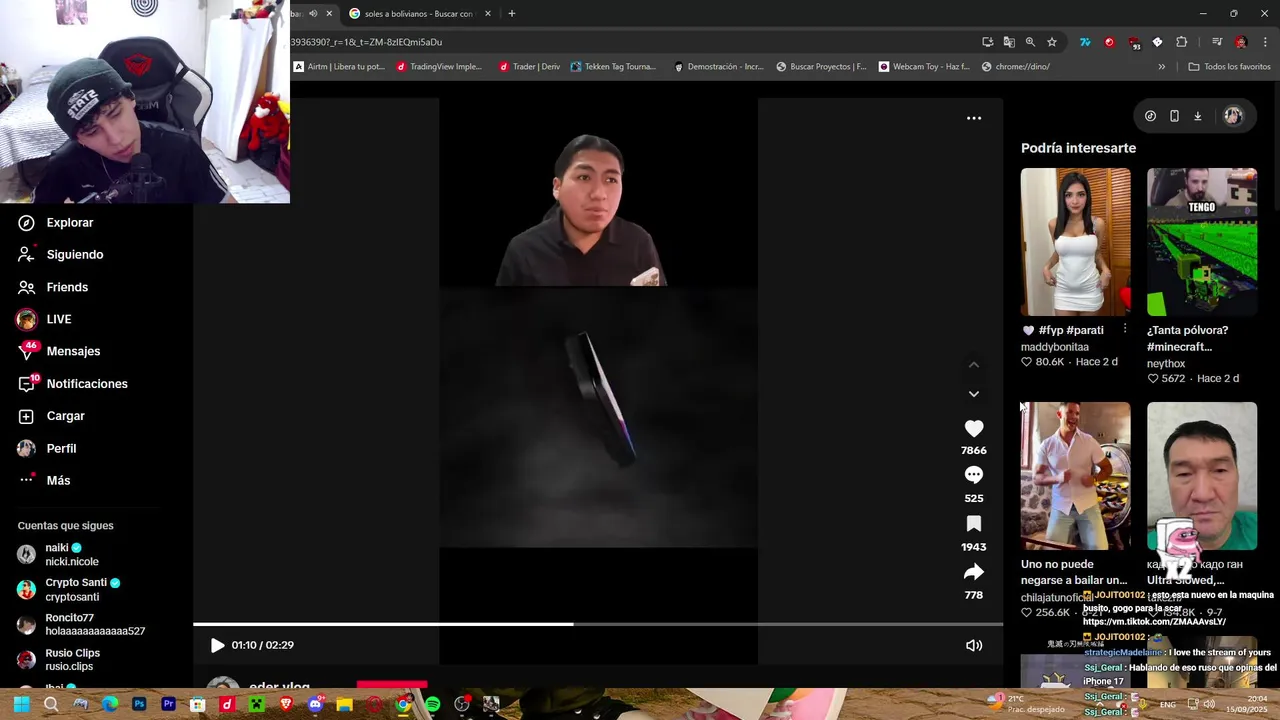This screenshot has height=720, width=1280.
Task: Click Cargar to upload a video
Action: click(51, 416)
